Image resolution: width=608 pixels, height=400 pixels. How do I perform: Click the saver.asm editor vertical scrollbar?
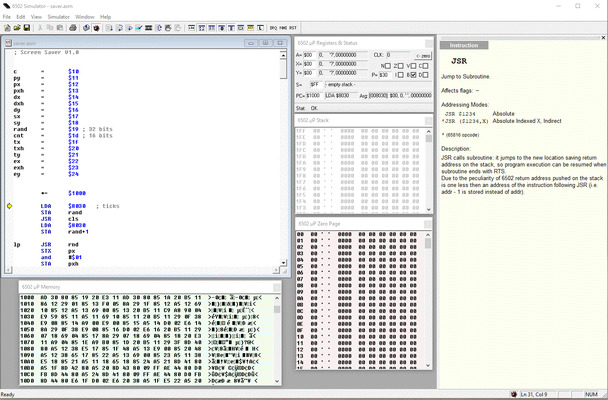pos(283,159)
